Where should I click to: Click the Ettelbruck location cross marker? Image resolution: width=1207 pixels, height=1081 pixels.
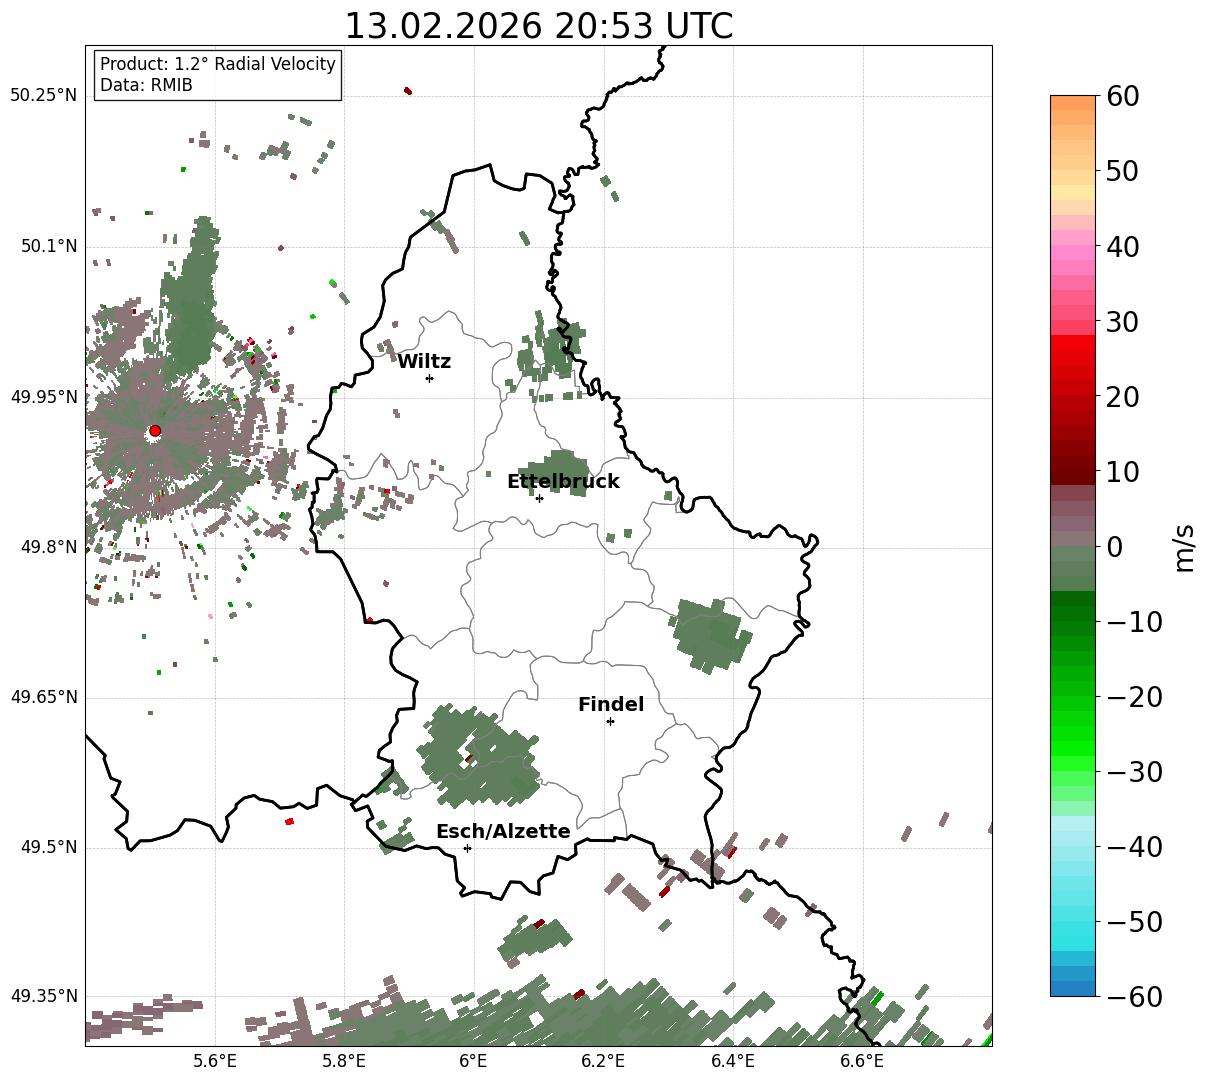tap(540, 498)
